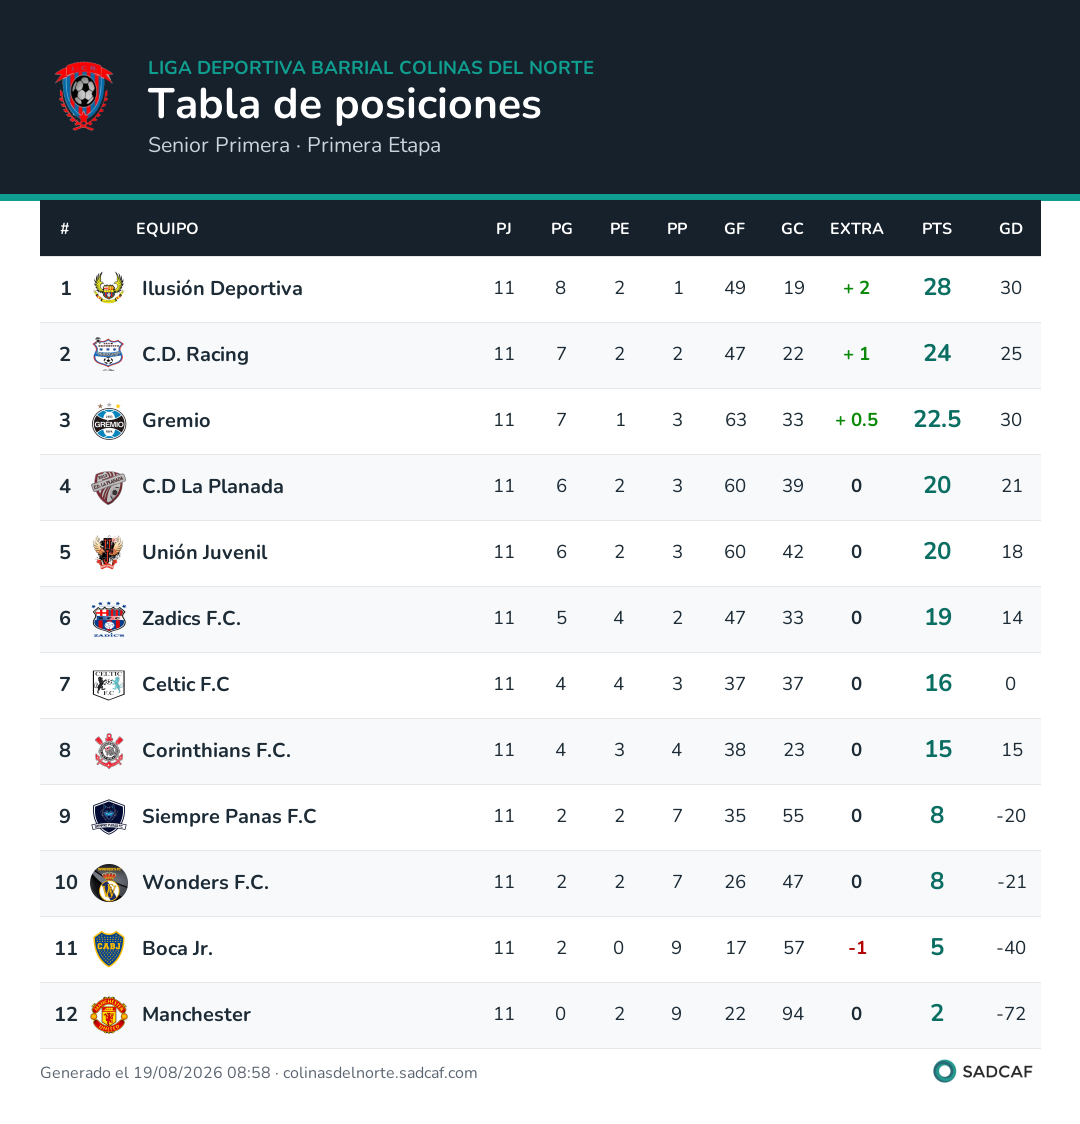
Task: Click the EXTRA column header
Action: pyautogui.click(x=856, y=229)
